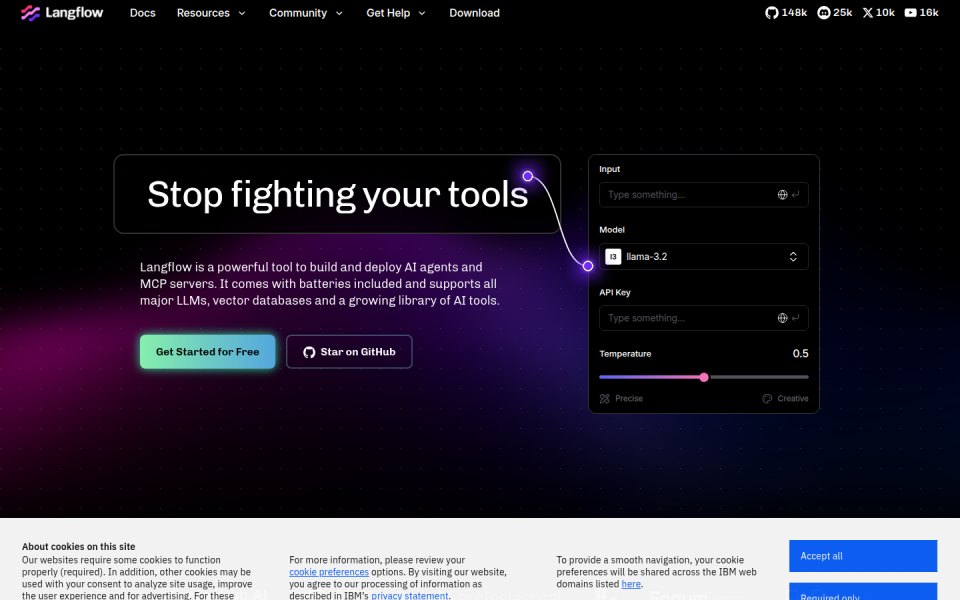The height and width of the screenshot is (600, 960).
Task: Focus the API Key text field
Action: click(x=703, y=318)
